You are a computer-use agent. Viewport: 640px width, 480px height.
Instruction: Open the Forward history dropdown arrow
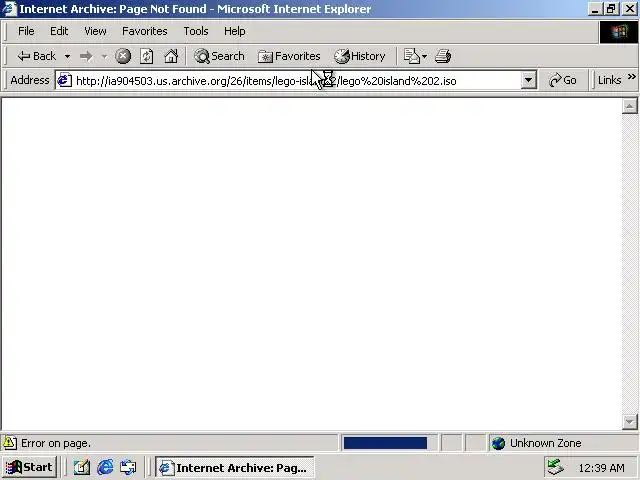pos(104,56)
